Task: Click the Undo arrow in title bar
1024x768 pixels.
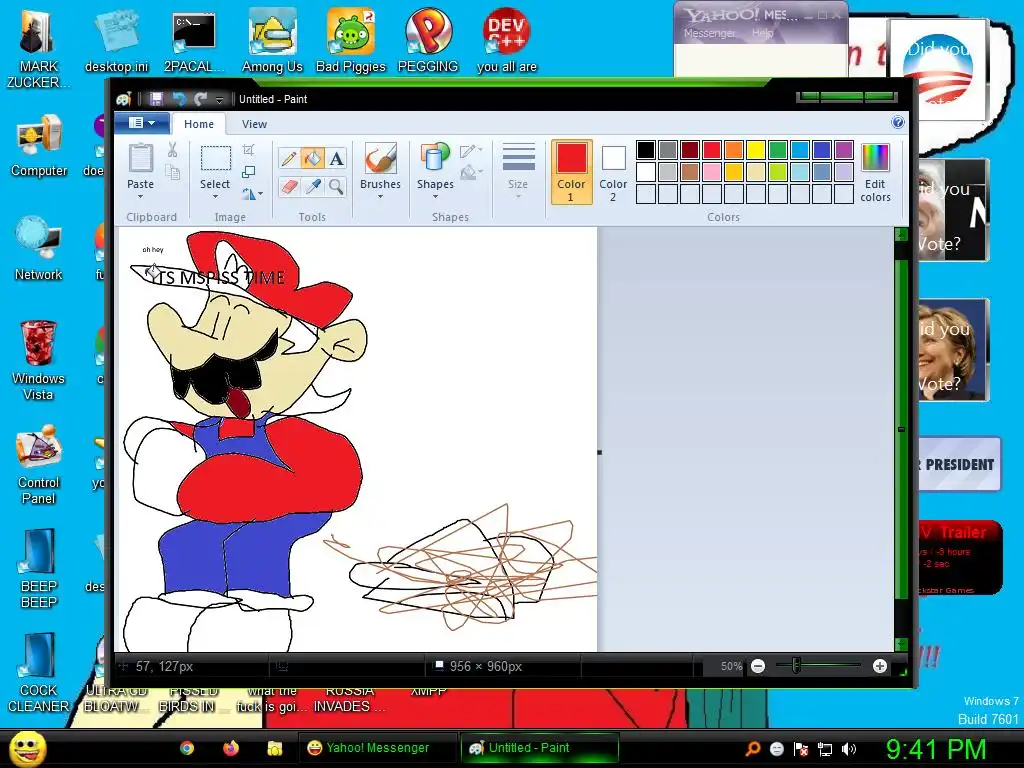Action: 178,99
